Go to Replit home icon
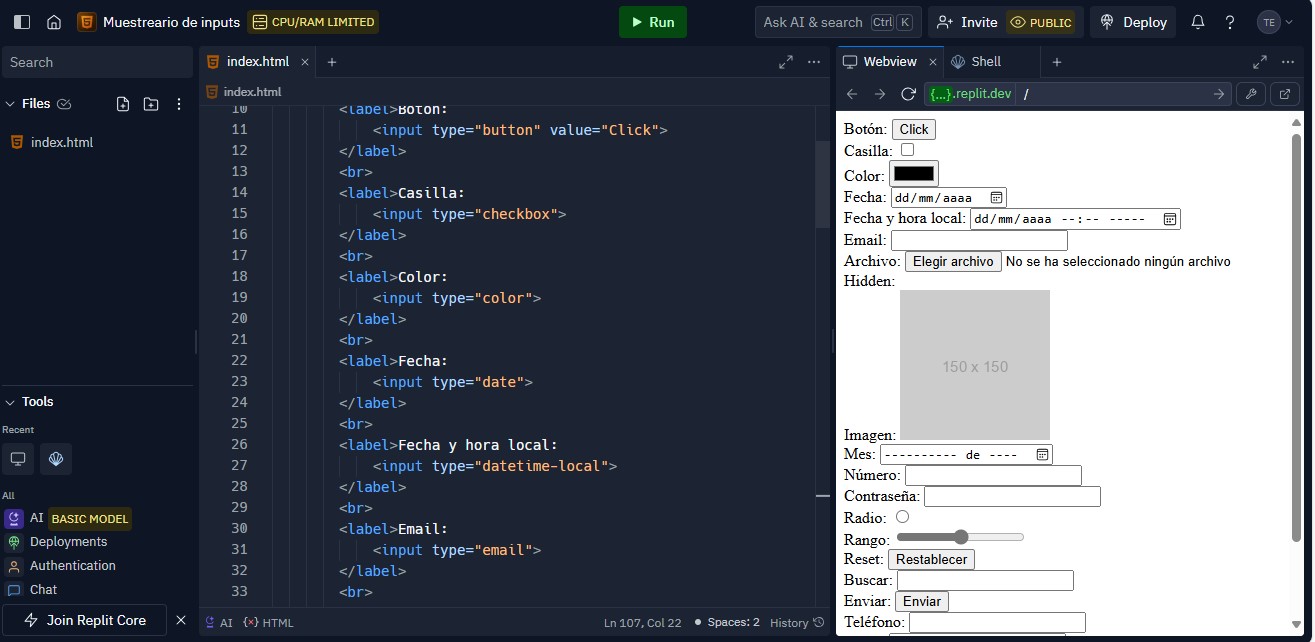Screen dimensions: 1315x642 tap(54, 22)
